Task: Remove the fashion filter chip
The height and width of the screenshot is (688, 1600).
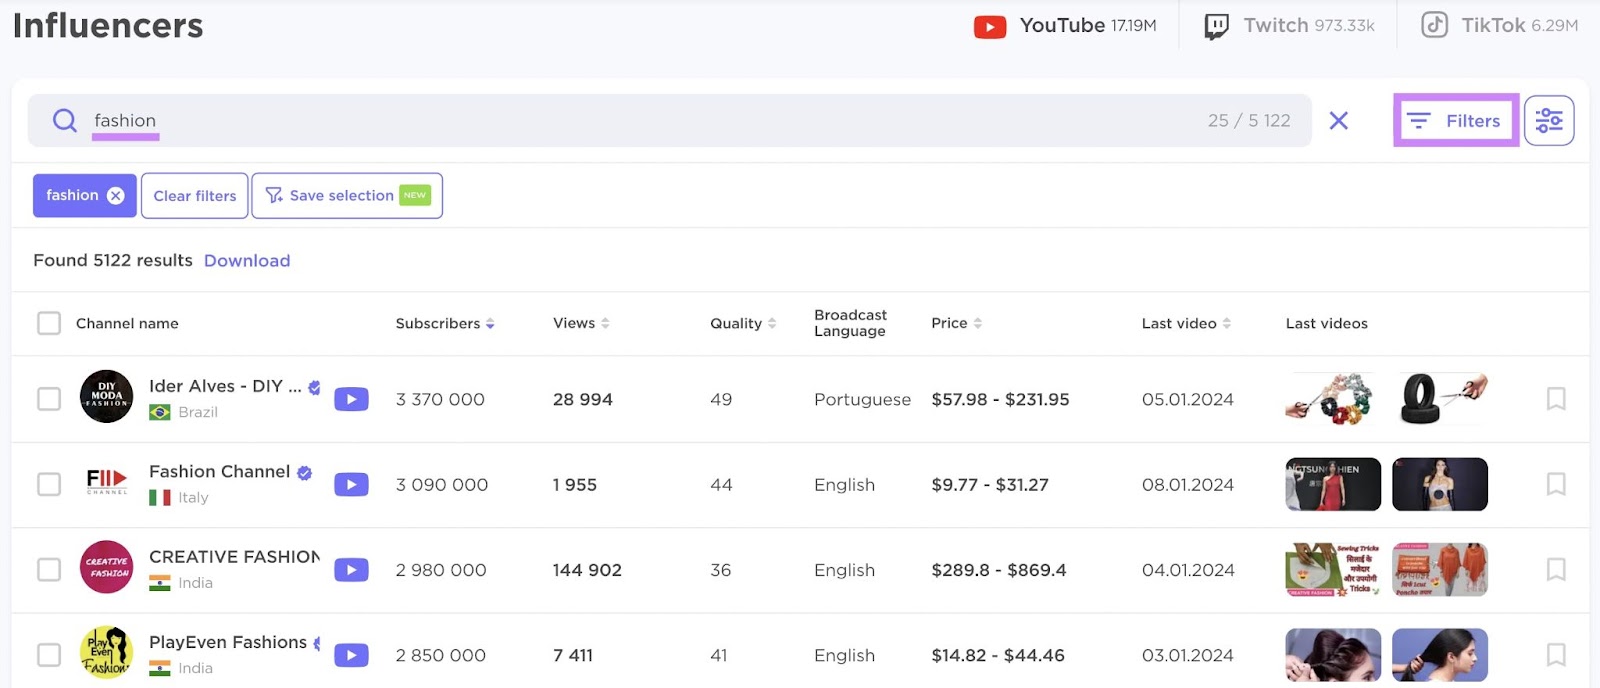Action: 116,196
